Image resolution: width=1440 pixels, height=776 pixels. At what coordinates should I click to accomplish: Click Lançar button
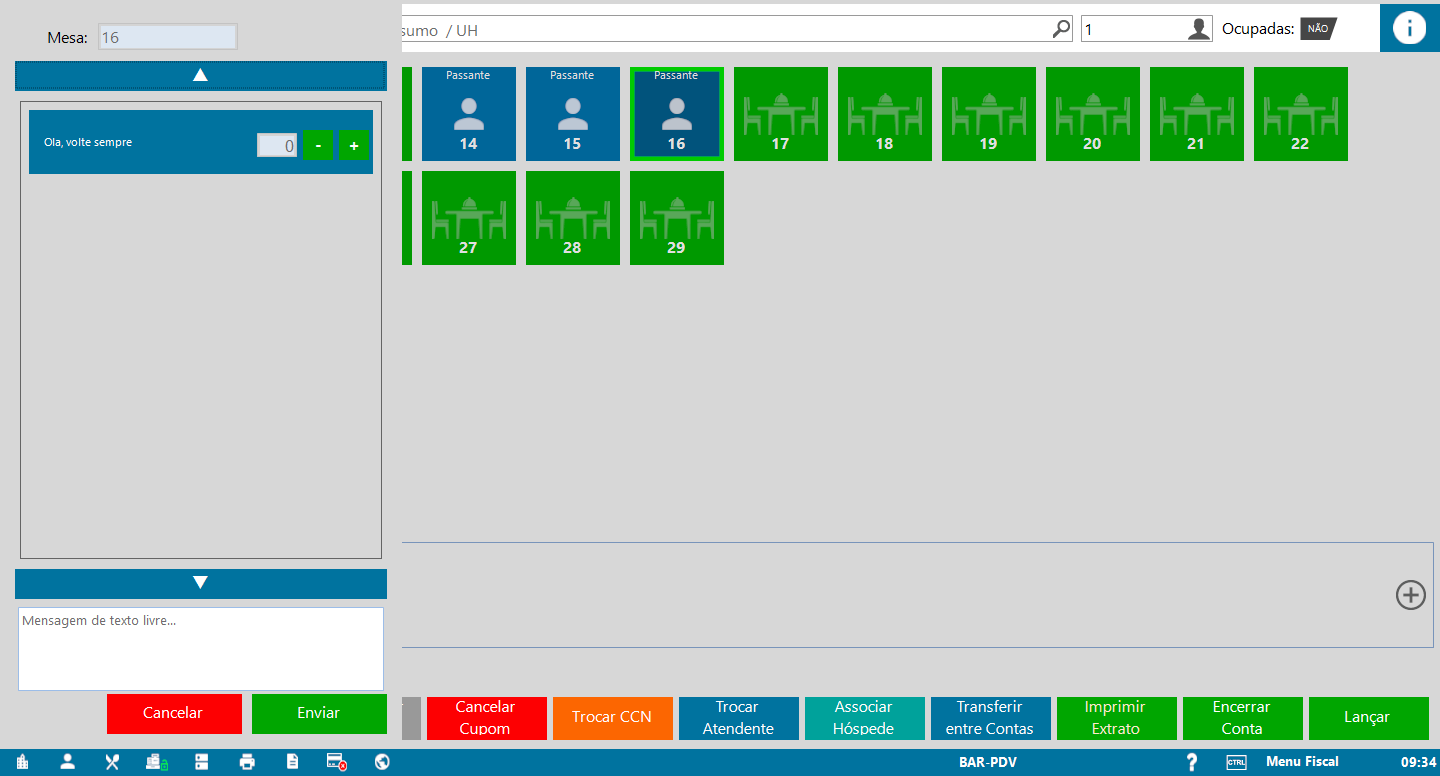tap(1368, 718)
